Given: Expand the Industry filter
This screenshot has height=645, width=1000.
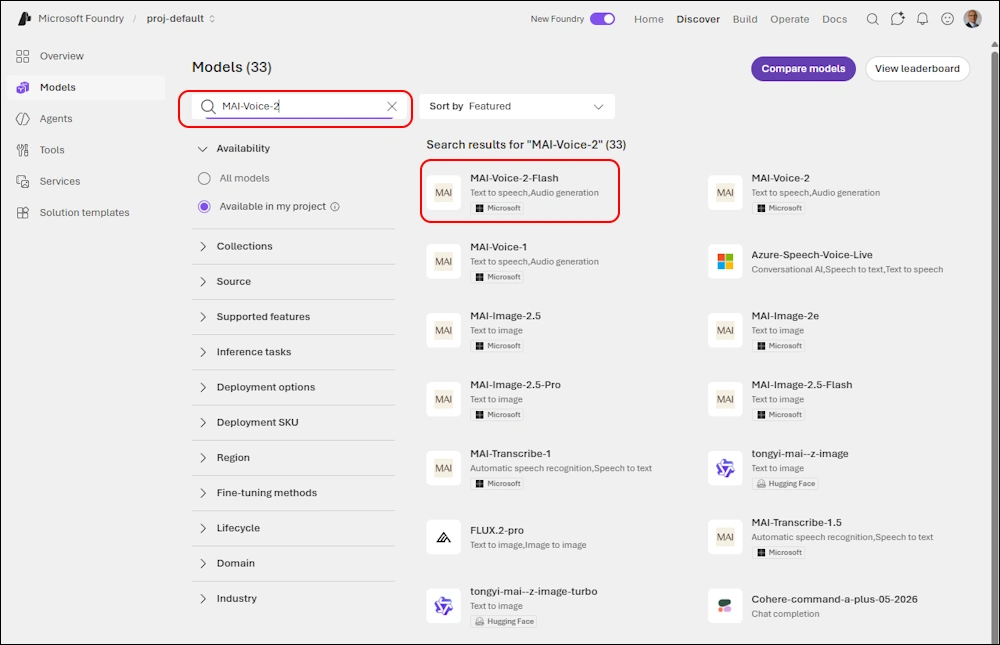Looking at the screenshot, I should [x=293, y=598].
